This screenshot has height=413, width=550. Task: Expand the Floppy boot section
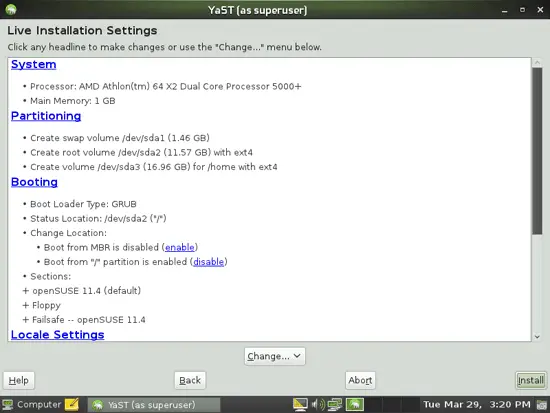click(25, 305)
